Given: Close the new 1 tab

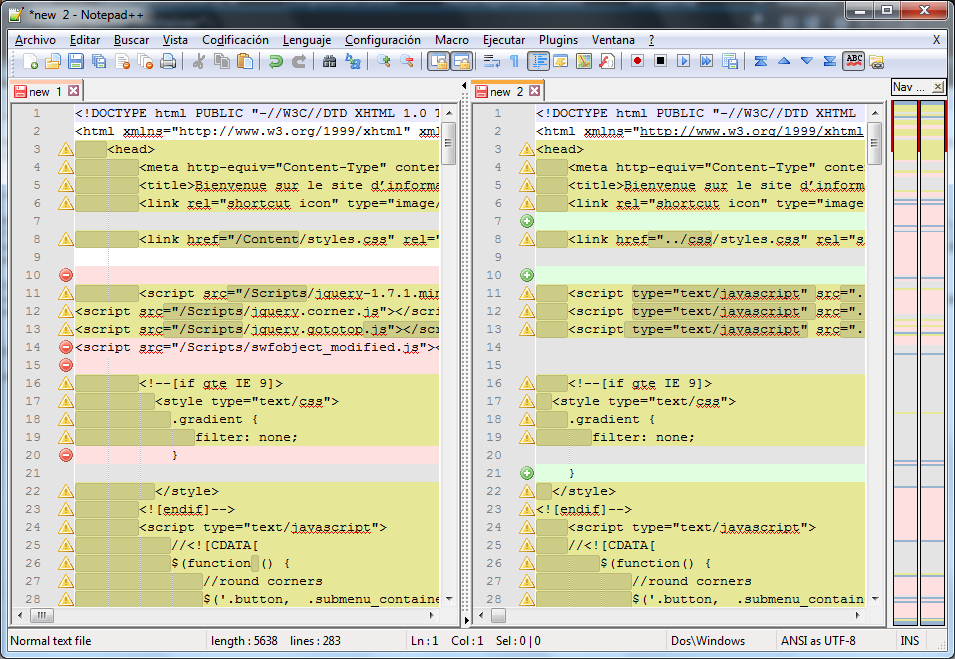Looking at the screenshot, I should click(74, 91).
